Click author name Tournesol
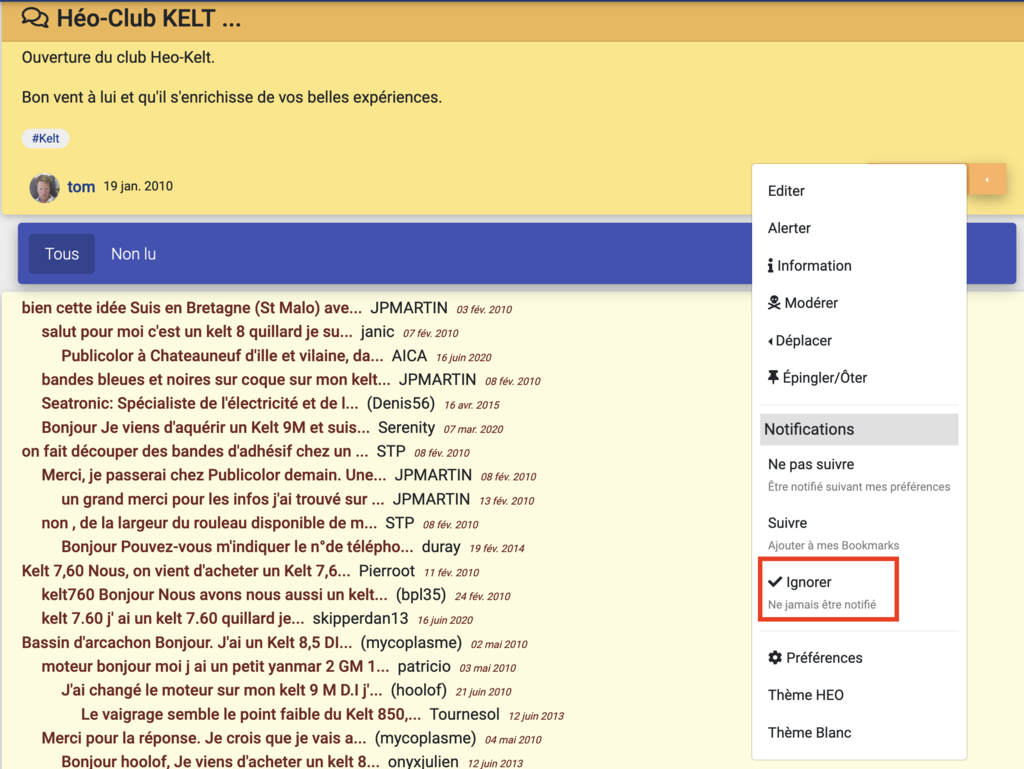 pyautogui.click(x=464, y=715)
